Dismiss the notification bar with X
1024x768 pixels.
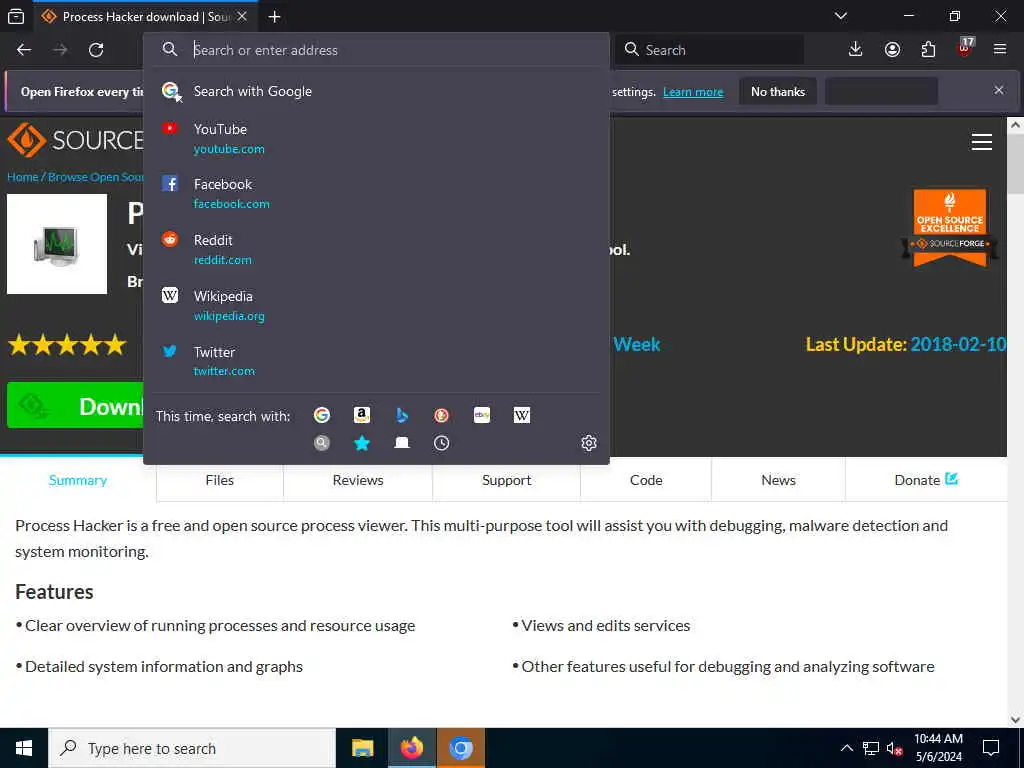(999, 90)
